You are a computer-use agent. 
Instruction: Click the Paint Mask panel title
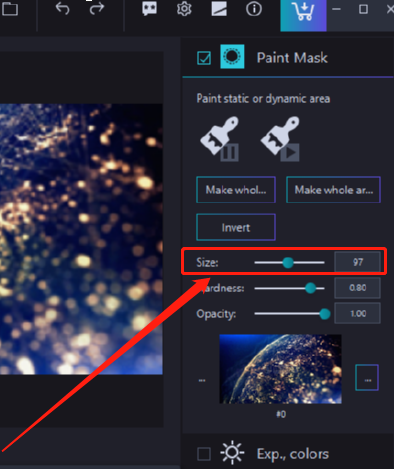[292, 58]
